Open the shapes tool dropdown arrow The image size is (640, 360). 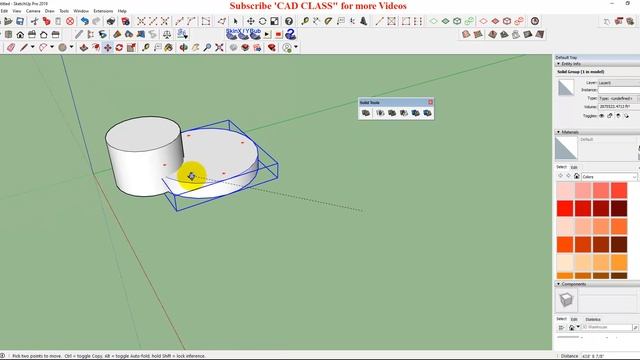tap(71, 47)
